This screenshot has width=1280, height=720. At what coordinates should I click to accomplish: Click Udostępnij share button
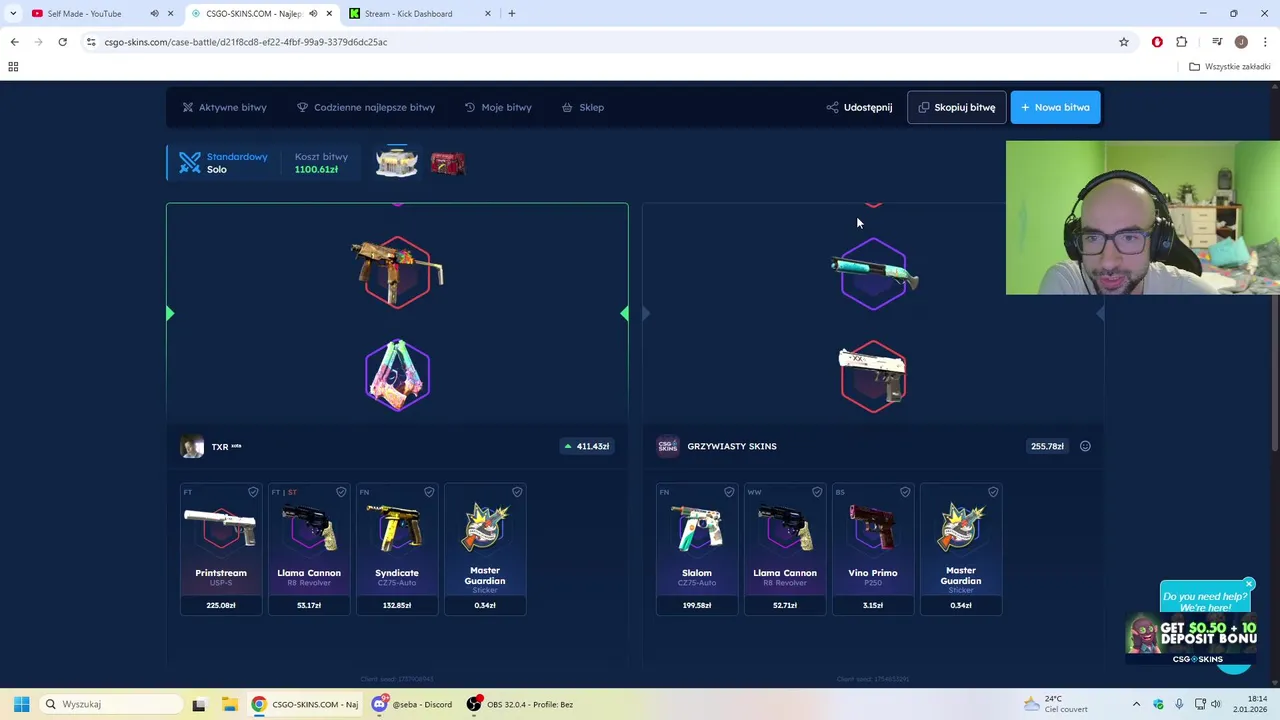(x=859, y=107)
